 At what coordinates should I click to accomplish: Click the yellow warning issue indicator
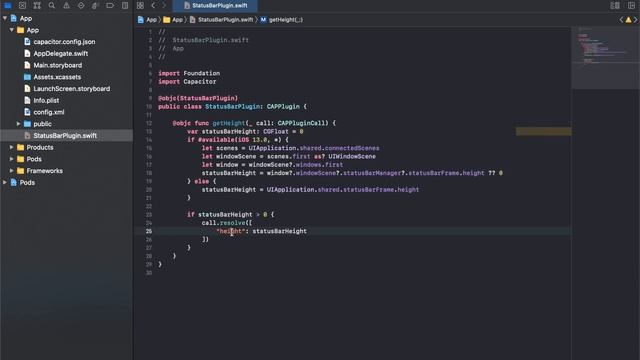[x=629, y=20]
